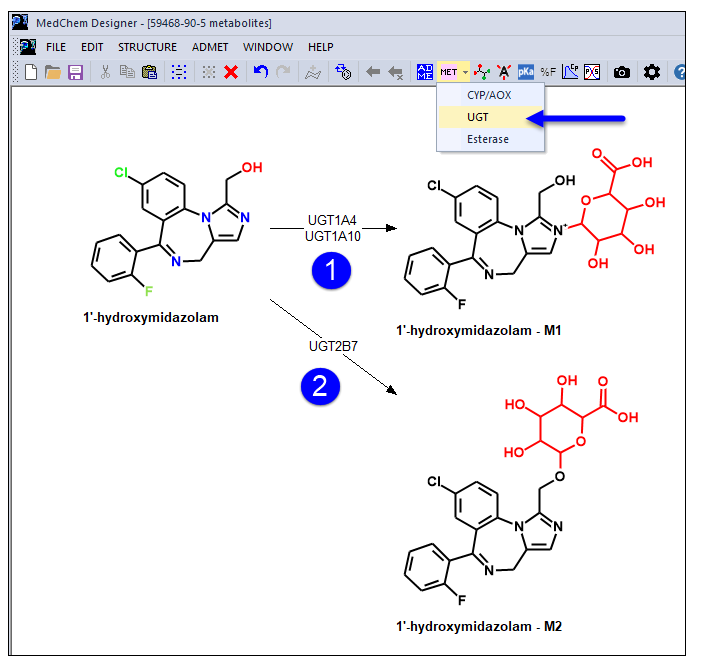Viewport: 706px width, 670px height.
Task: Select UGT from the MET dropdown
Action: pos(491,117)
